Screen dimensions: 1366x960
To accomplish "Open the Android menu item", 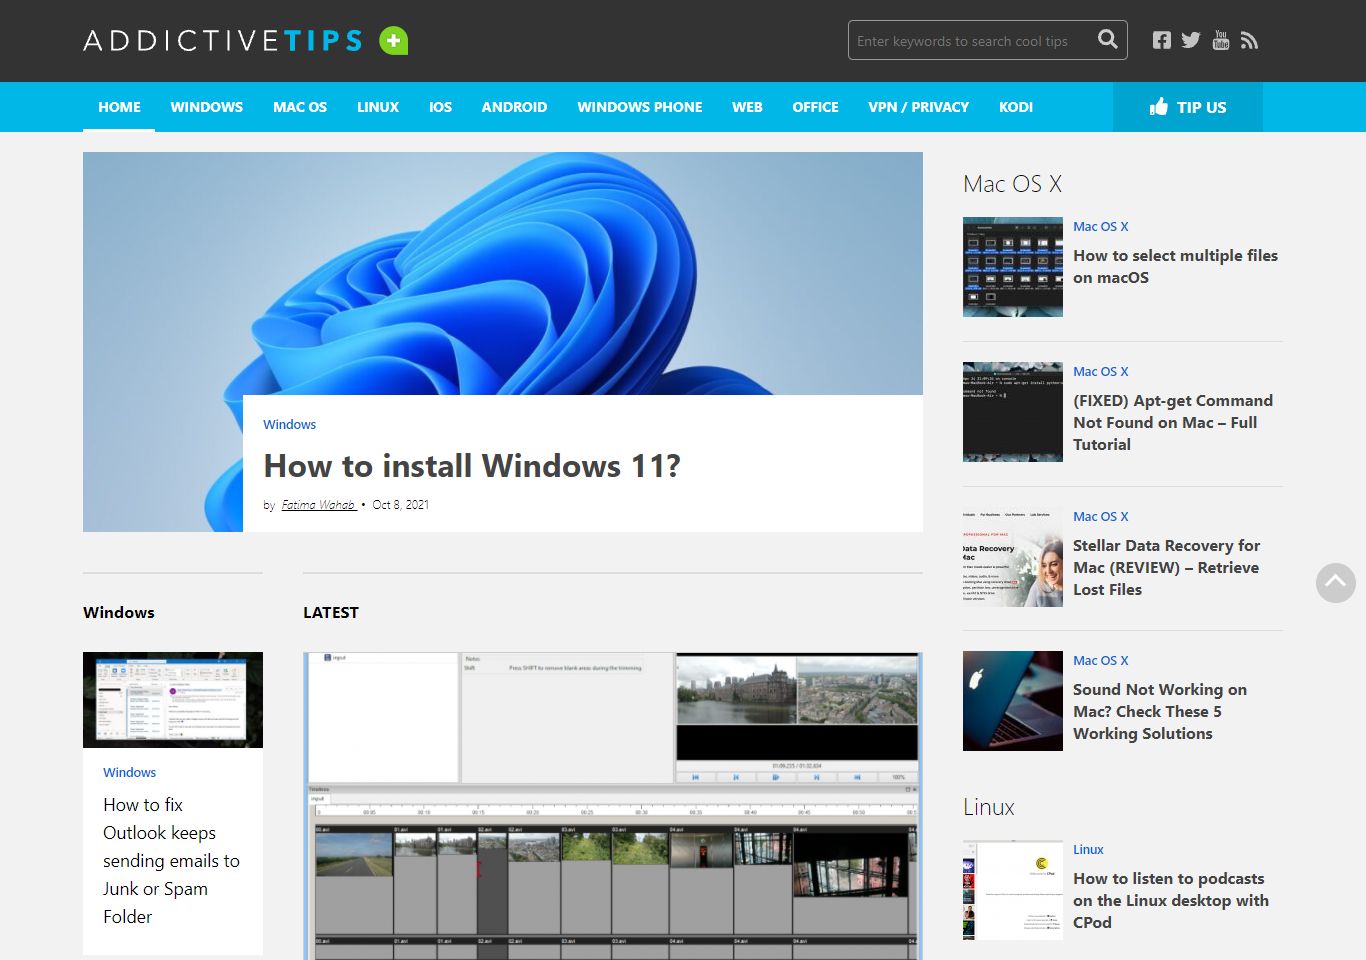I will coord(514,107).
